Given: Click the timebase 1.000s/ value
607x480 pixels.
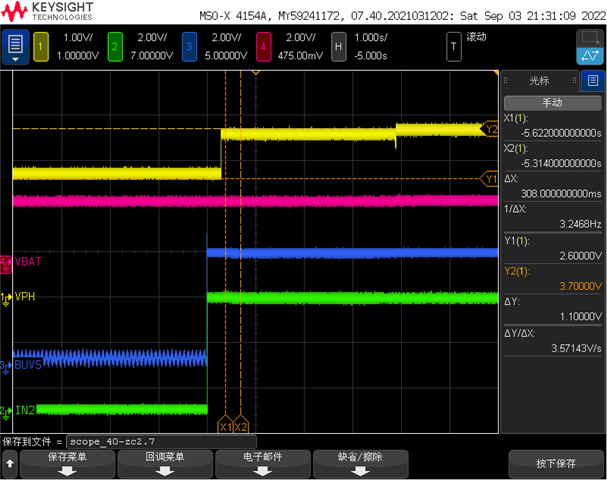Looking at the screenshot, I should pos(371,38).
